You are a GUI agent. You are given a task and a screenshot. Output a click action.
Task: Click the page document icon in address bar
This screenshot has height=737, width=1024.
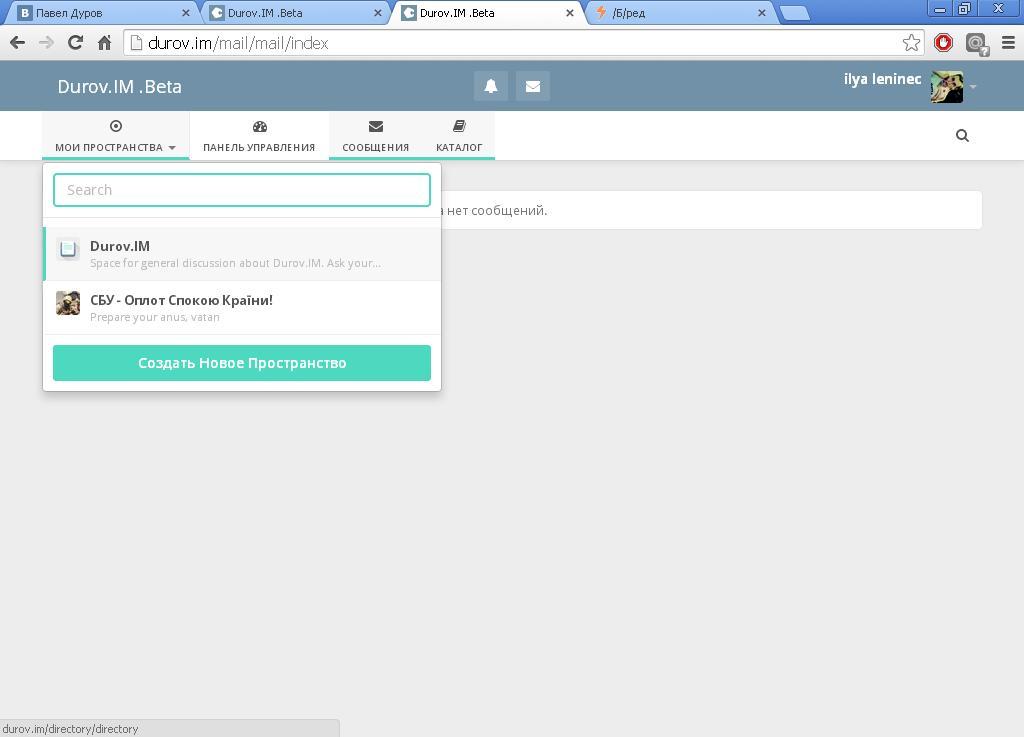pyautogui.click(x=136, y=43)
